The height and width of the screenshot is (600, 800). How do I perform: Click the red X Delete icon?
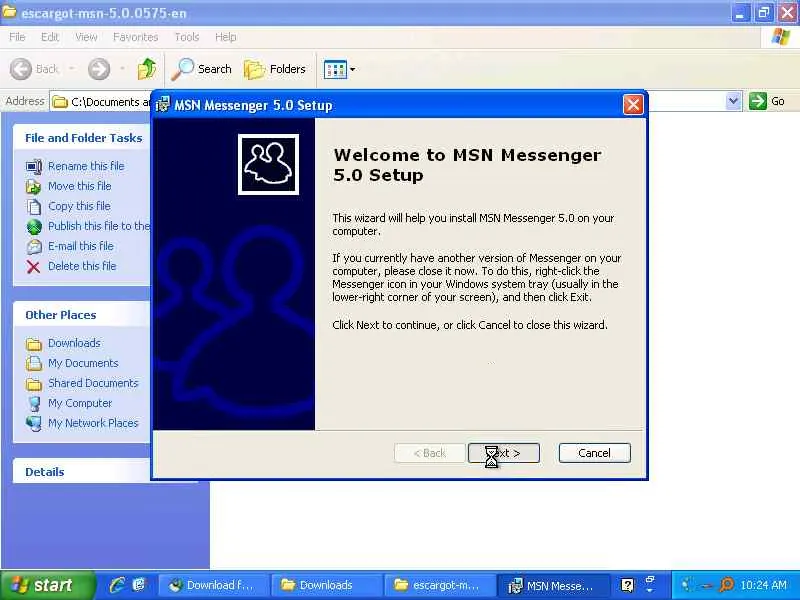tap(34, 266)
